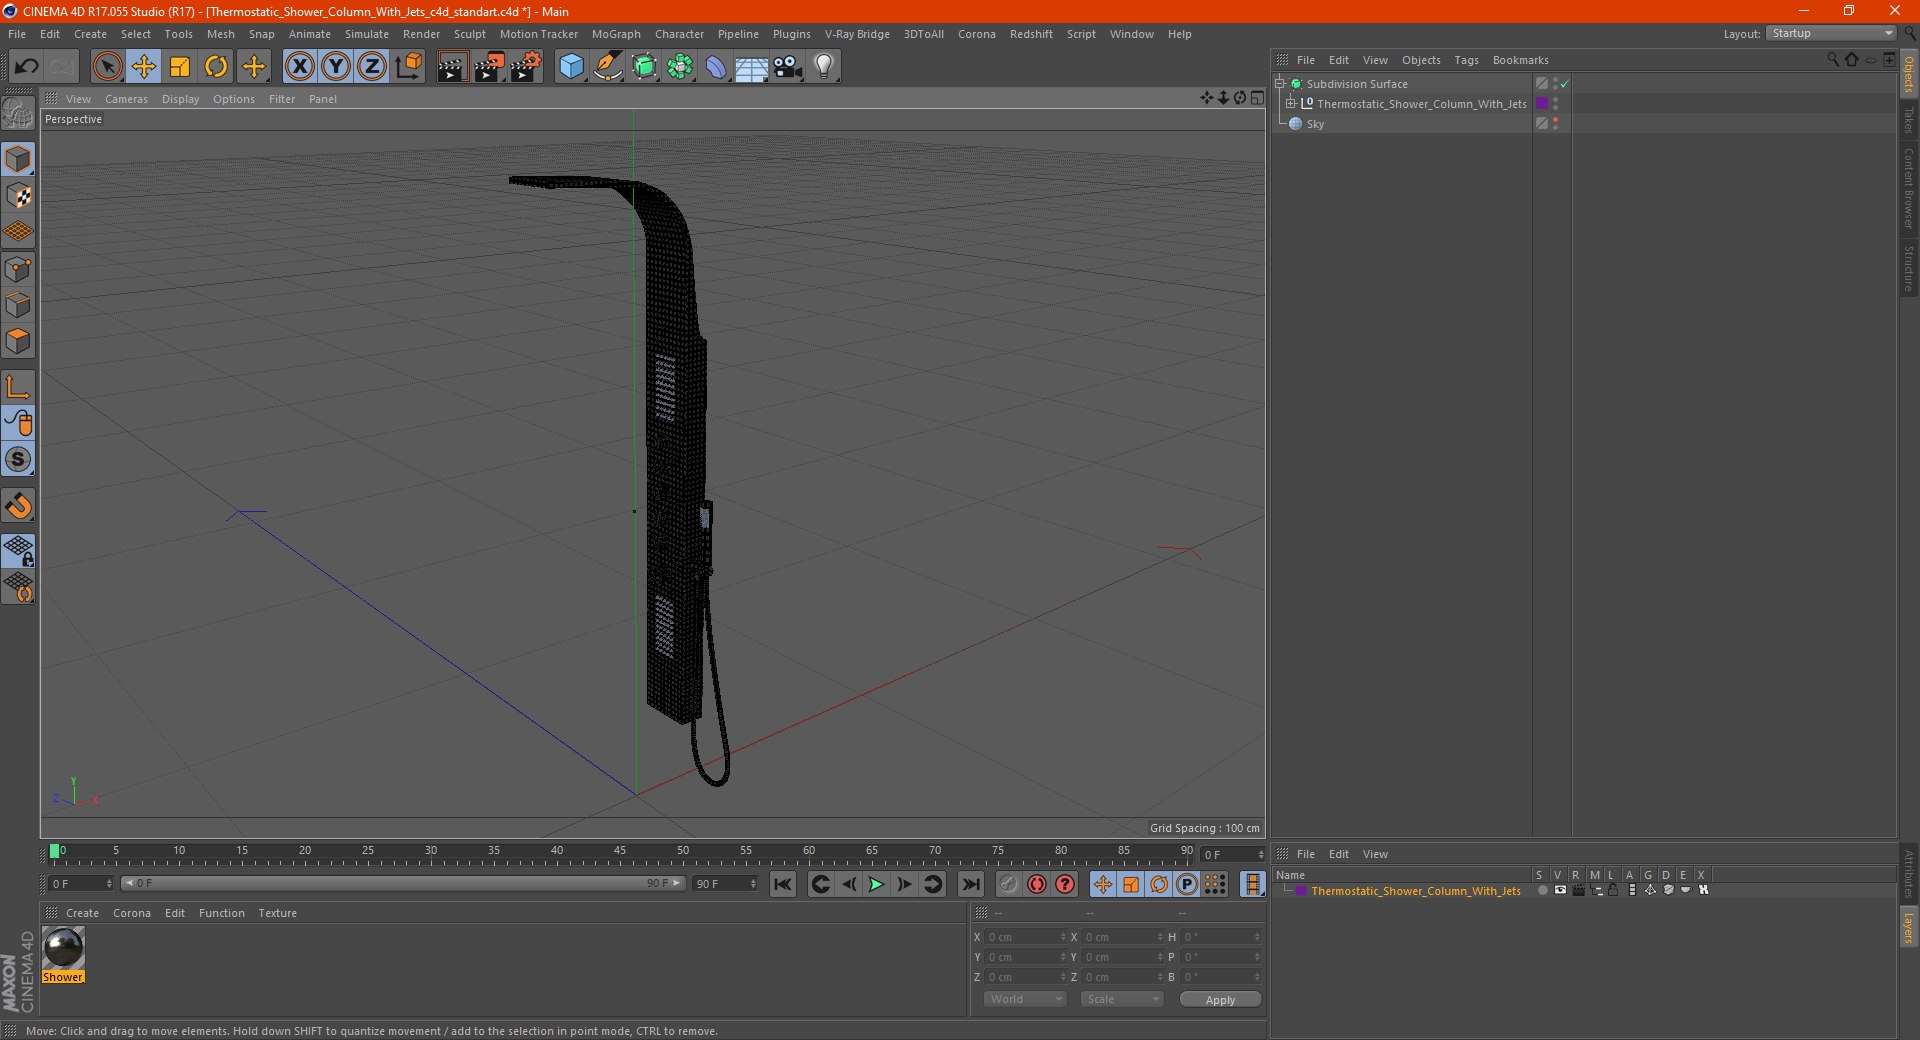Select the Shower material thumbnail
The width and height of the screenshot is (1920, 1040).
click(63, 948)
